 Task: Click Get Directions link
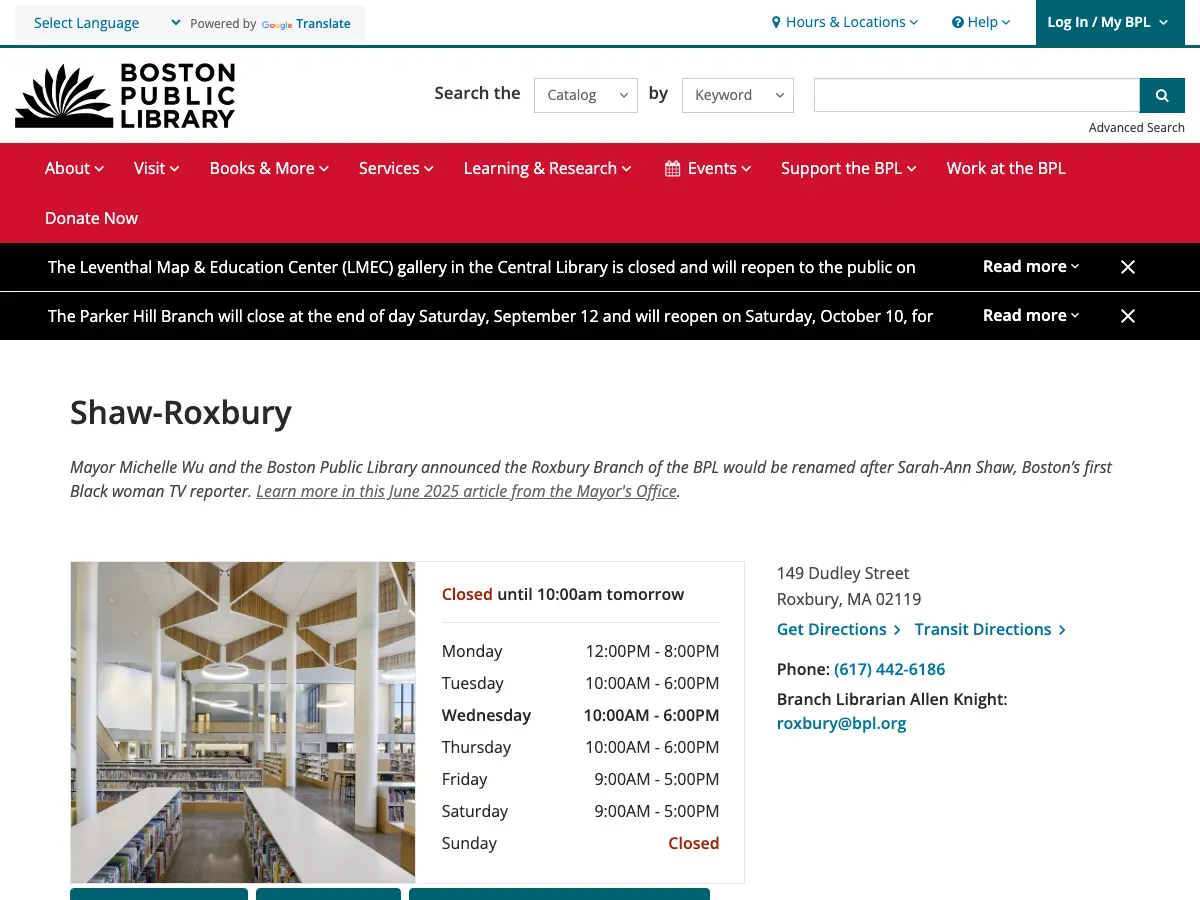pyautogui.click(x=839, y=629)
